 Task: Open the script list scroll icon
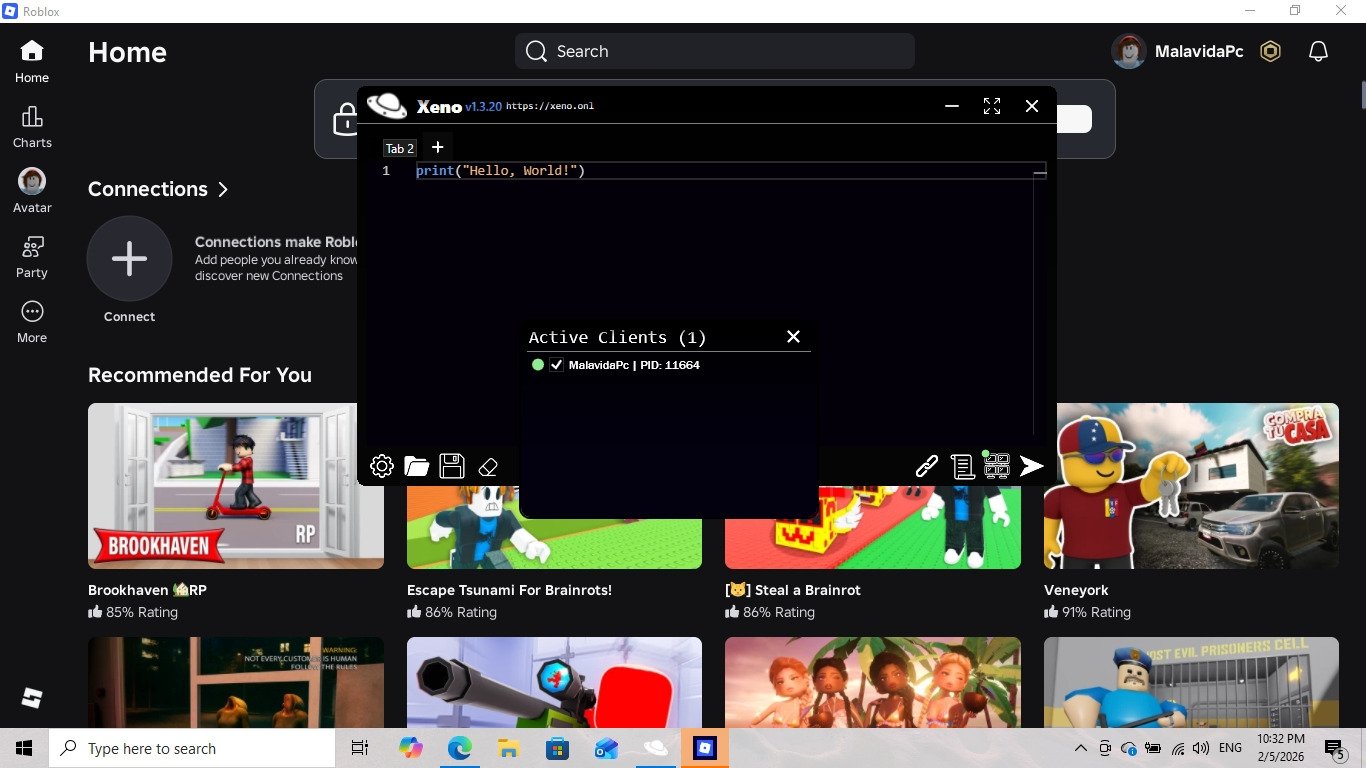pyautogui.click(x=962, y=466)
